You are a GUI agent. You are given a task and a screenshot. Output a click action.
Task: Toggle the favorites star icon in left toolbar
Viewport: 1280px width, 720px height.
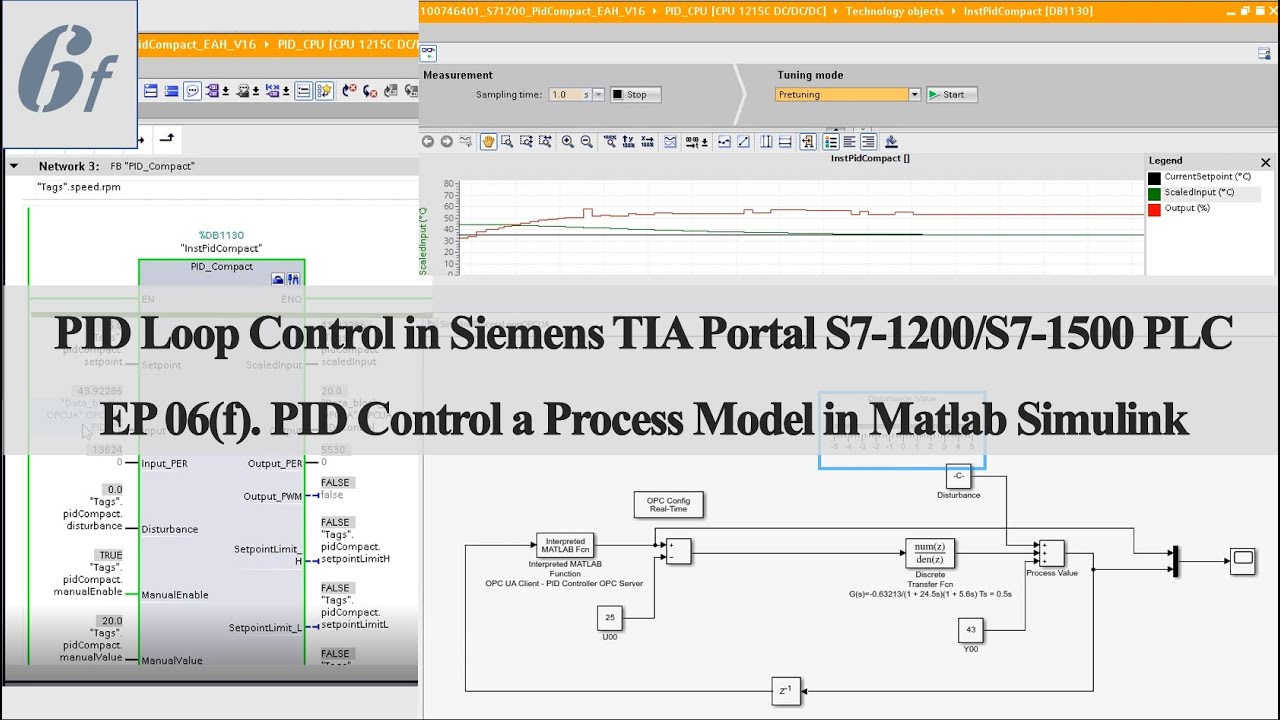[x=324, y=91]
